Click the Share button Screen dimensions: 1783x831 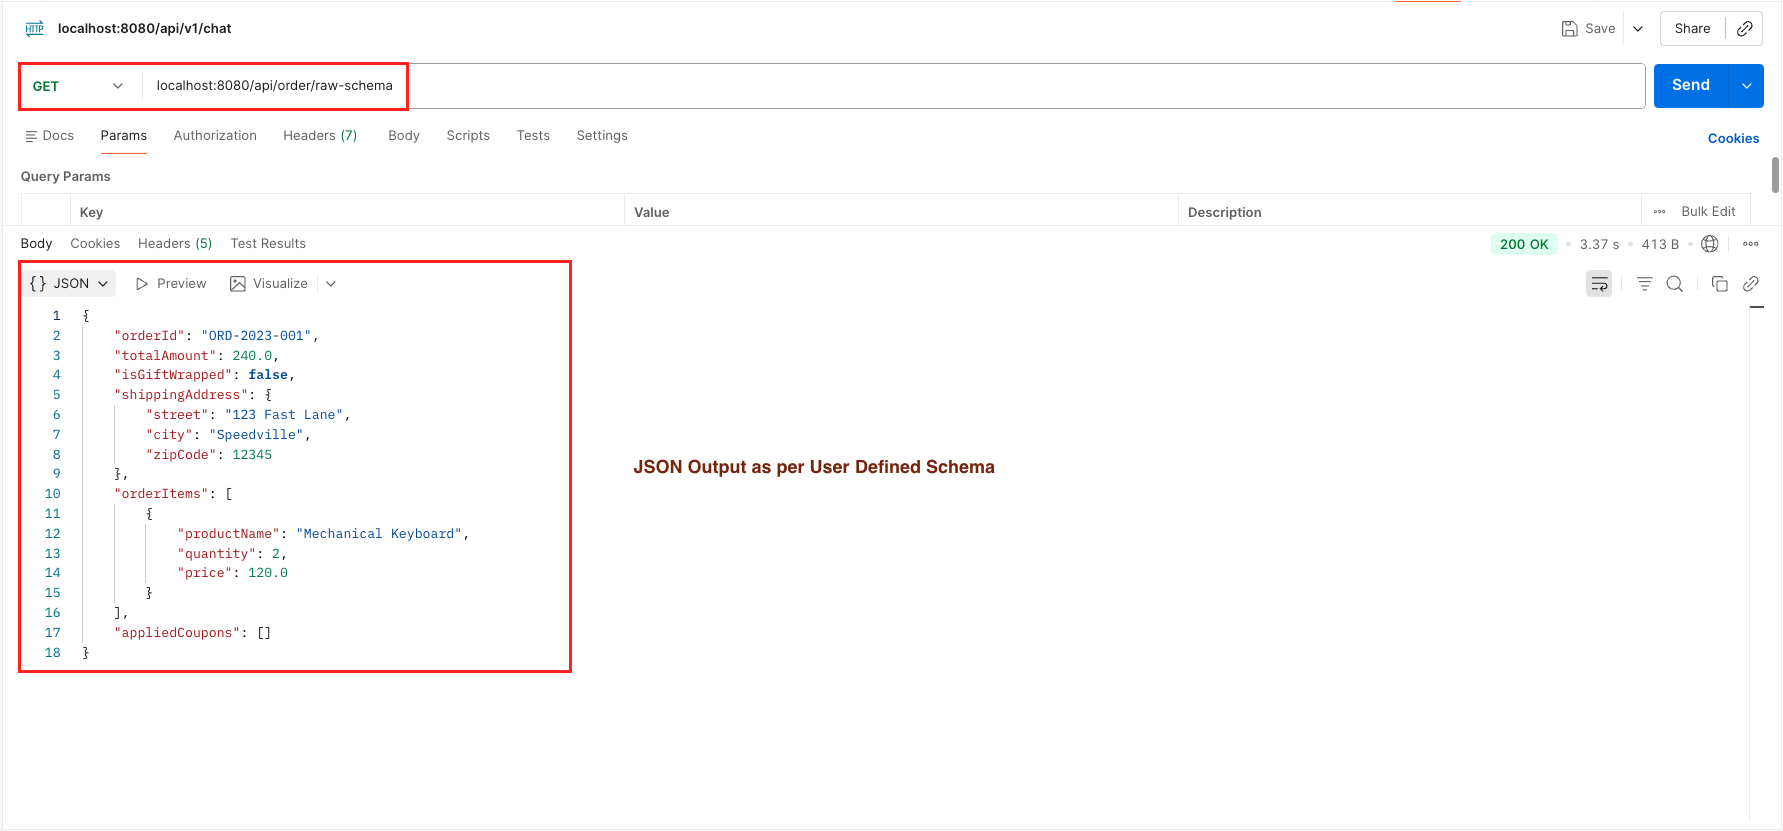click(x=1692, y=29)
